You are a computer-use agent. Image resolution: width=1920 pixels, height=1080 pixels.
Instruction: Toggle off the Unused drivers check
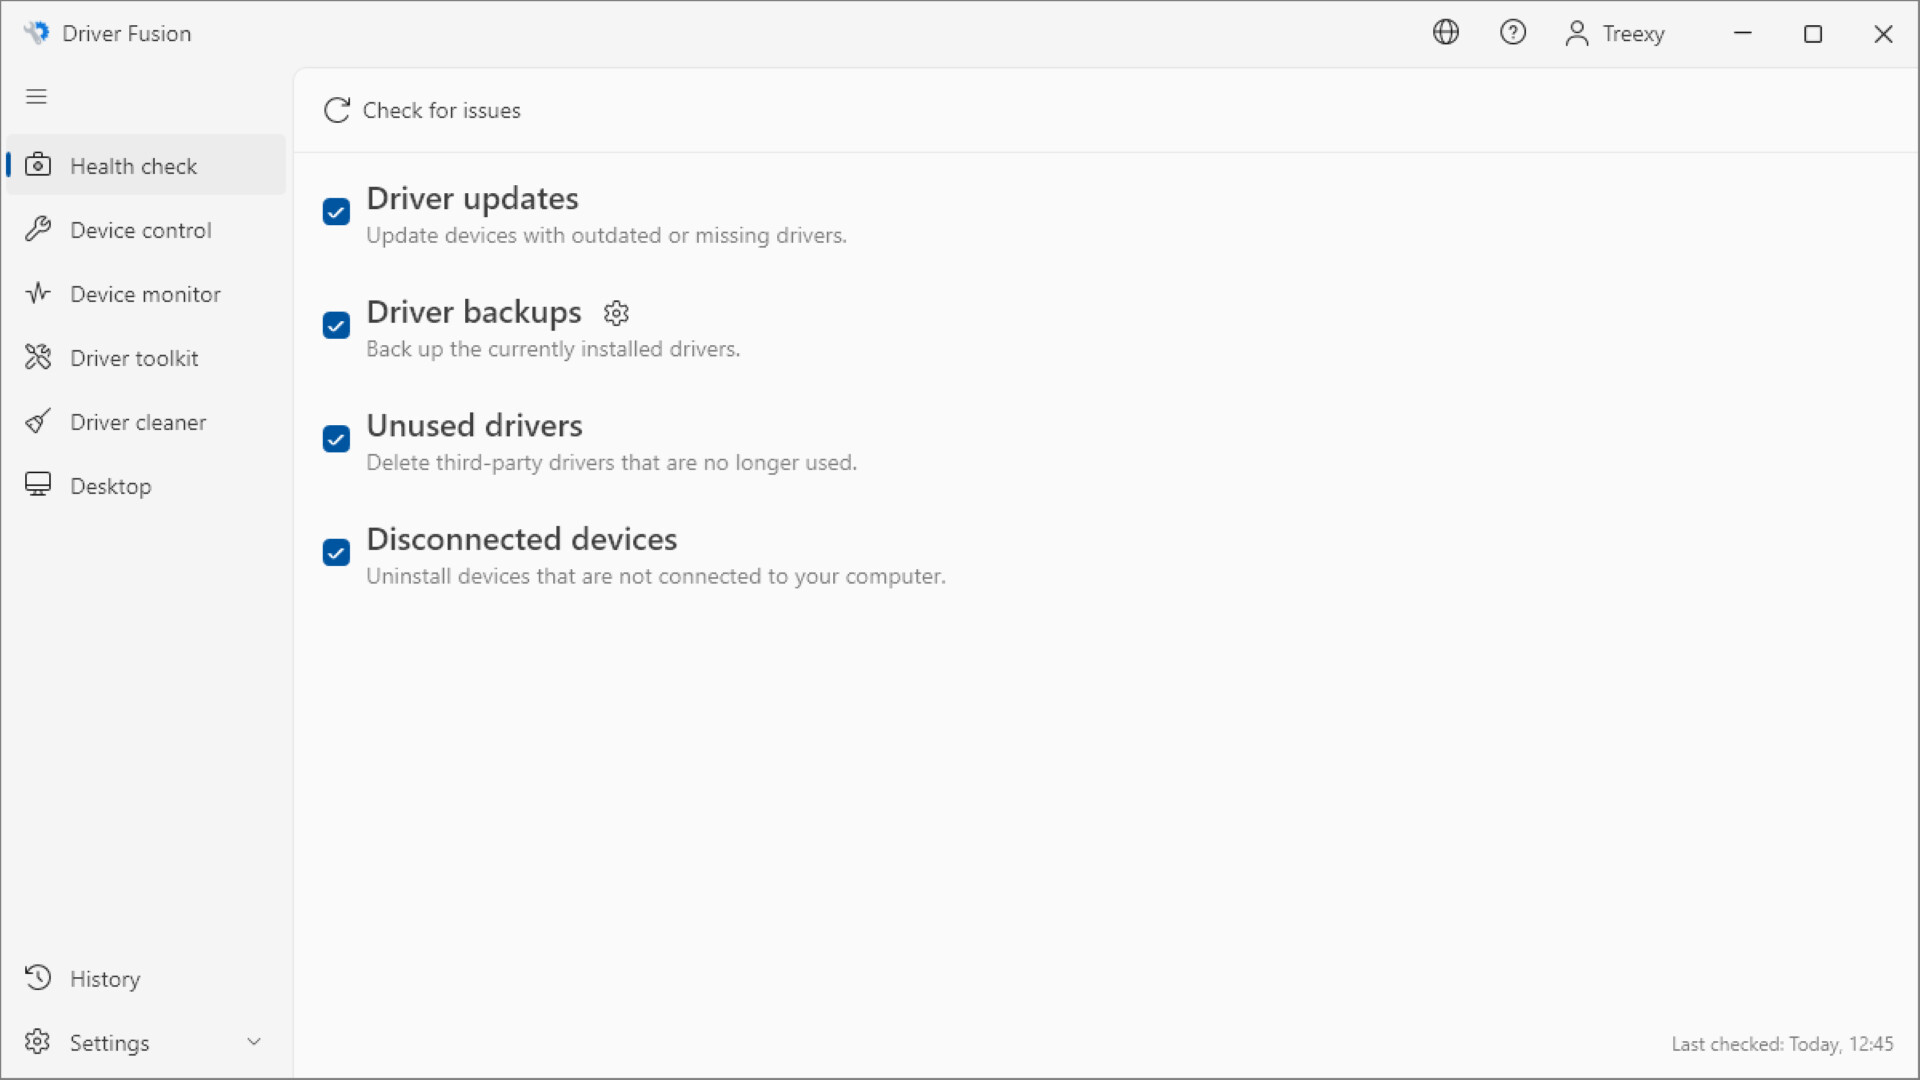[x=335, y=439]
